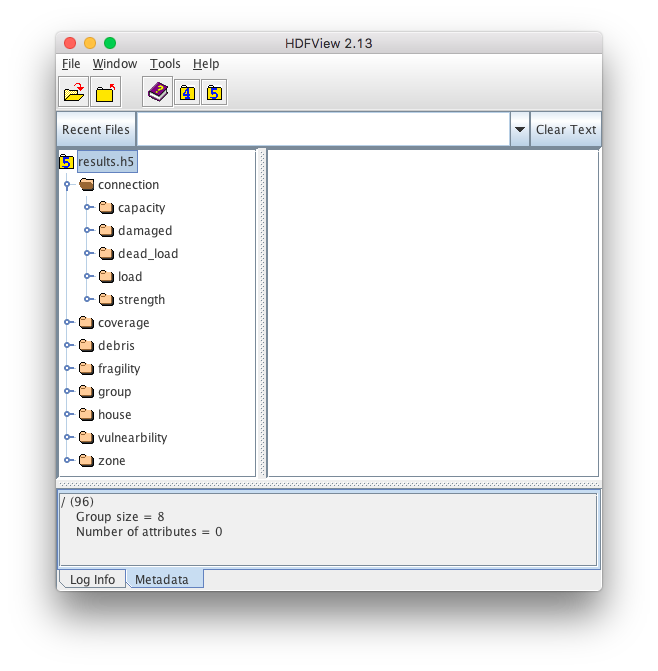Screen dimensions: 658x671
Task: Click the 'Group size = 8' metadata line
Action: (x=120, y=517)
